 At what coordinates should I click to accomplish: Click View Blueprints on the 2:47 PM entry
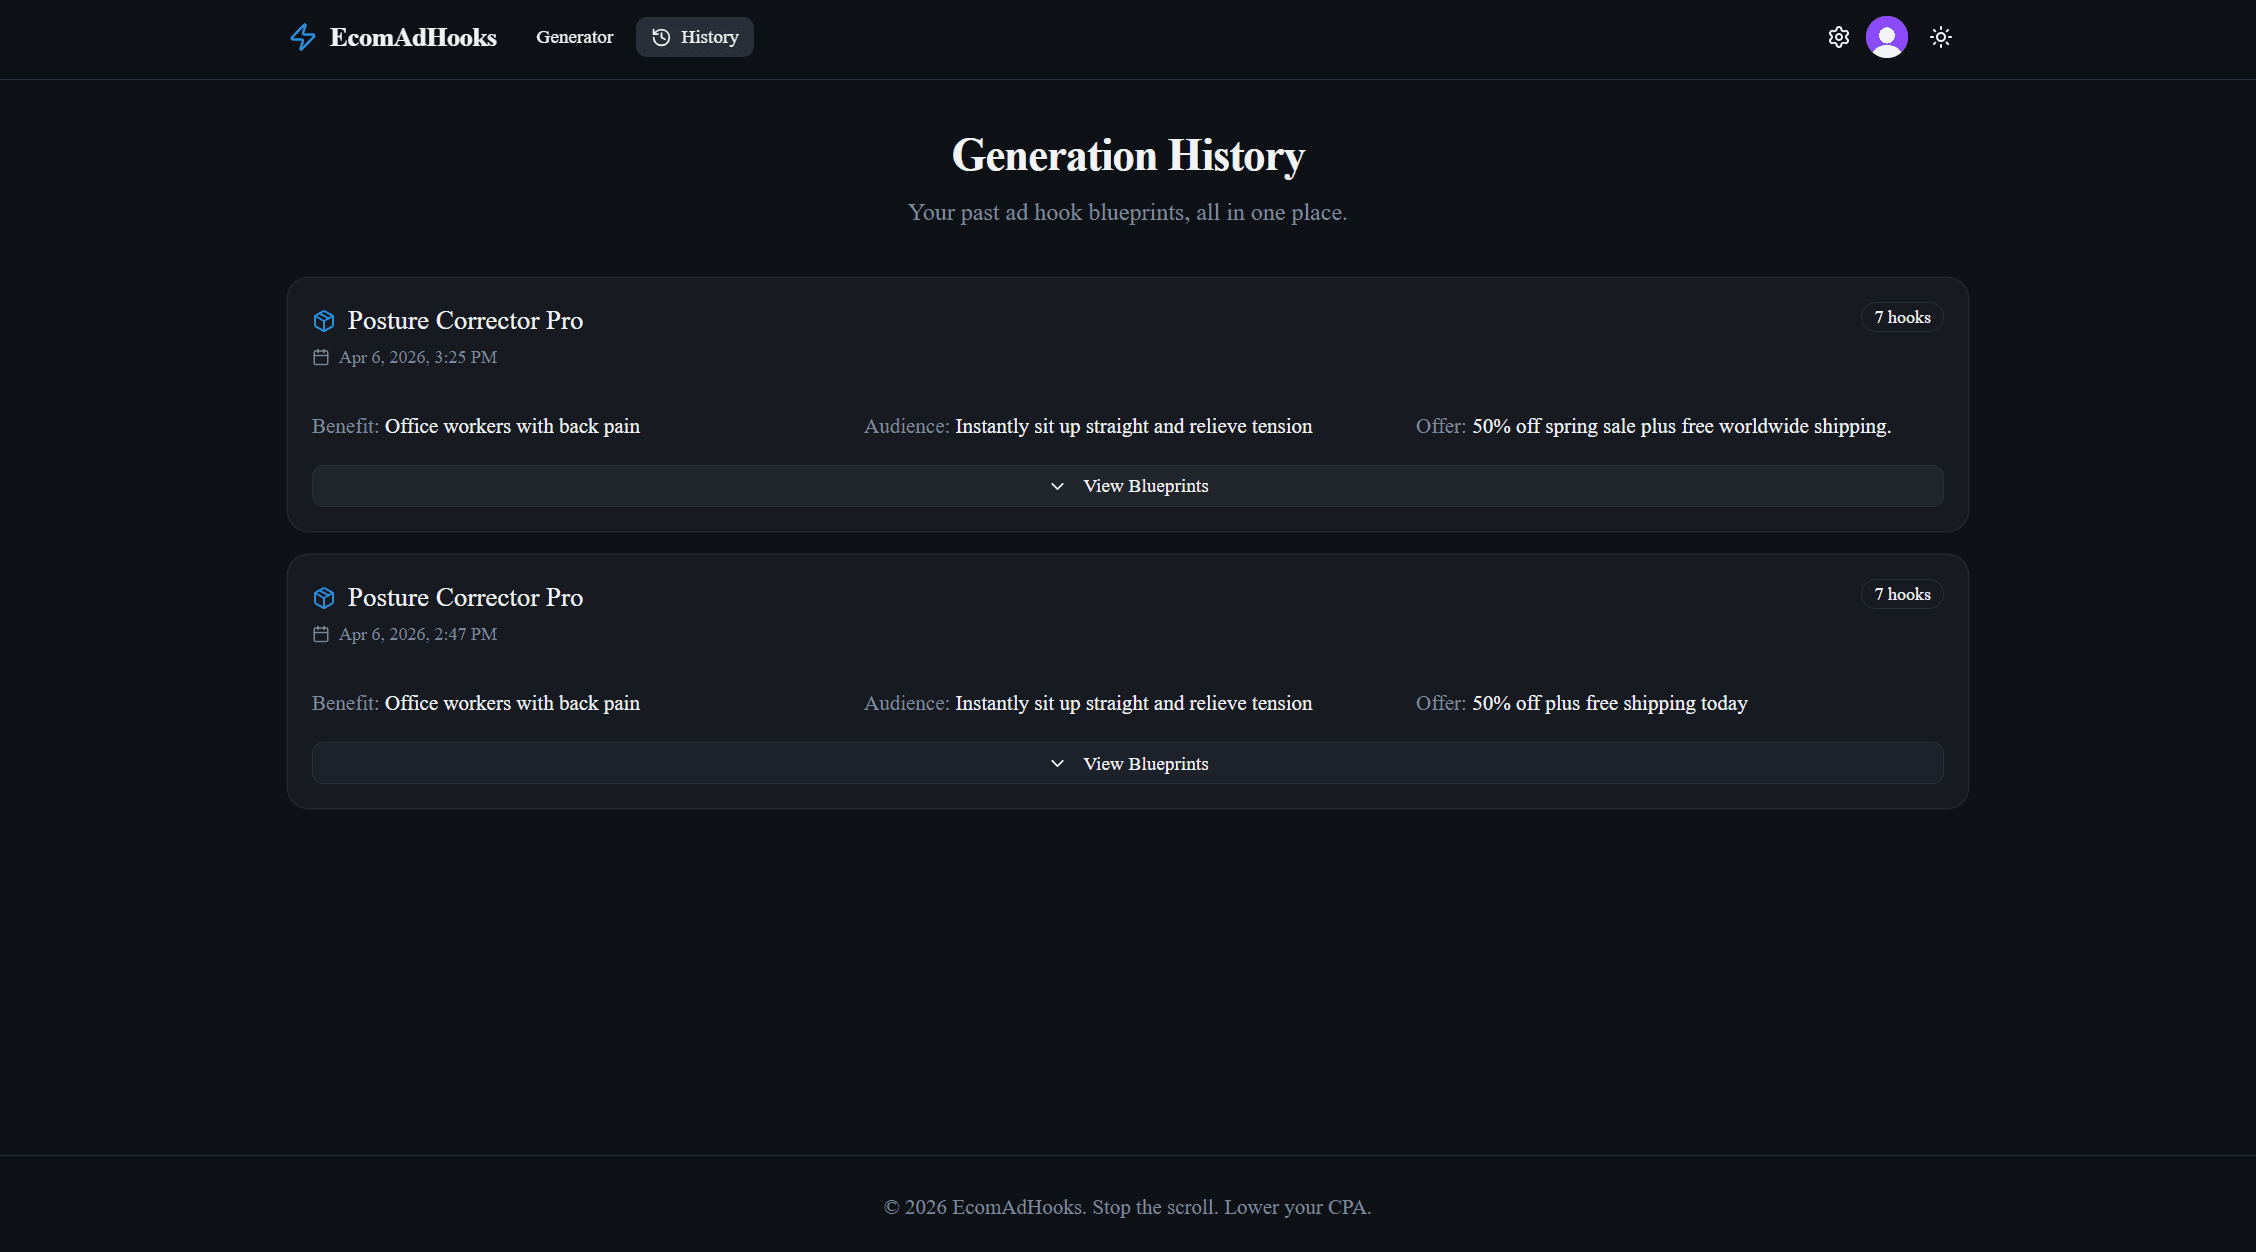pyautogui.click(x=1128, y=762)
